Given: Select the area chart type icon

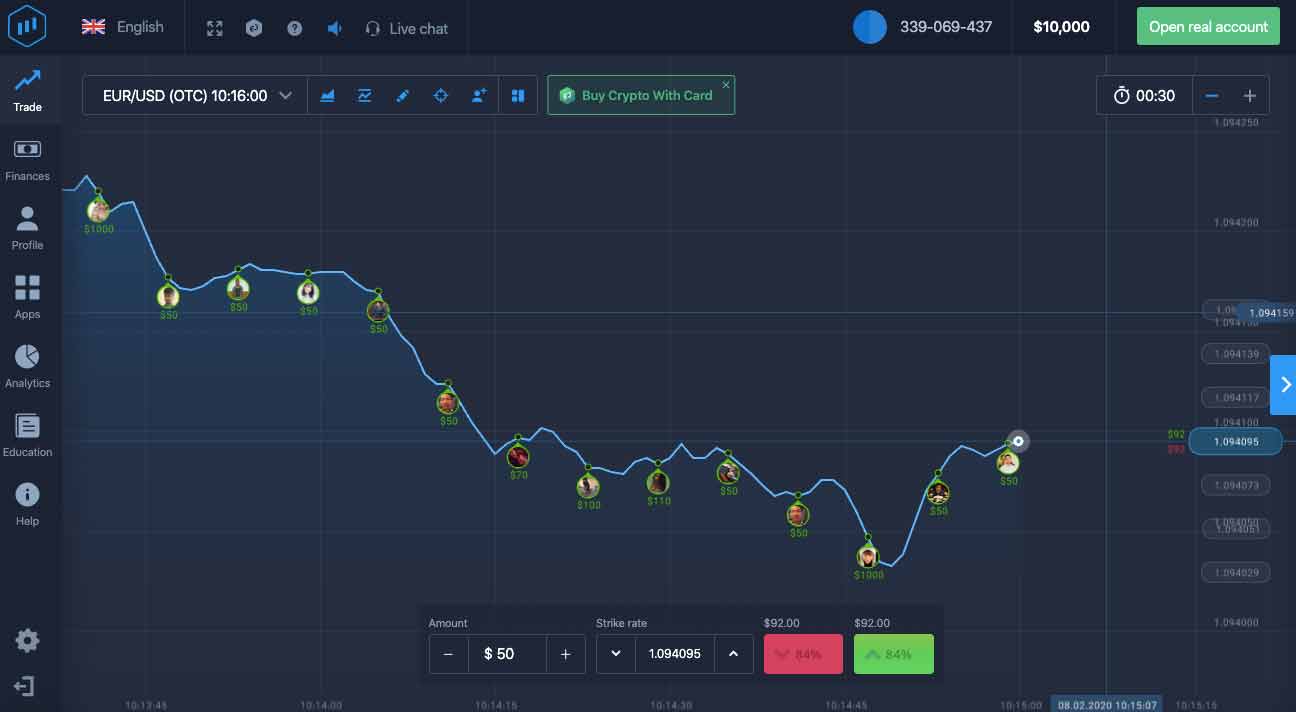Looking at the screenshot, I should pyautogui.click(x=327, y=95).
